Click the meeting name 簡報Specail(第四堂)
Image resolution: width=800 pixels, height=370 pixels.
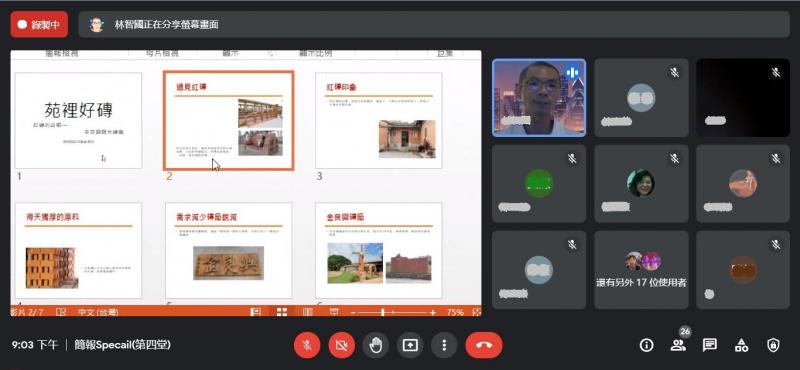(122, 345)
